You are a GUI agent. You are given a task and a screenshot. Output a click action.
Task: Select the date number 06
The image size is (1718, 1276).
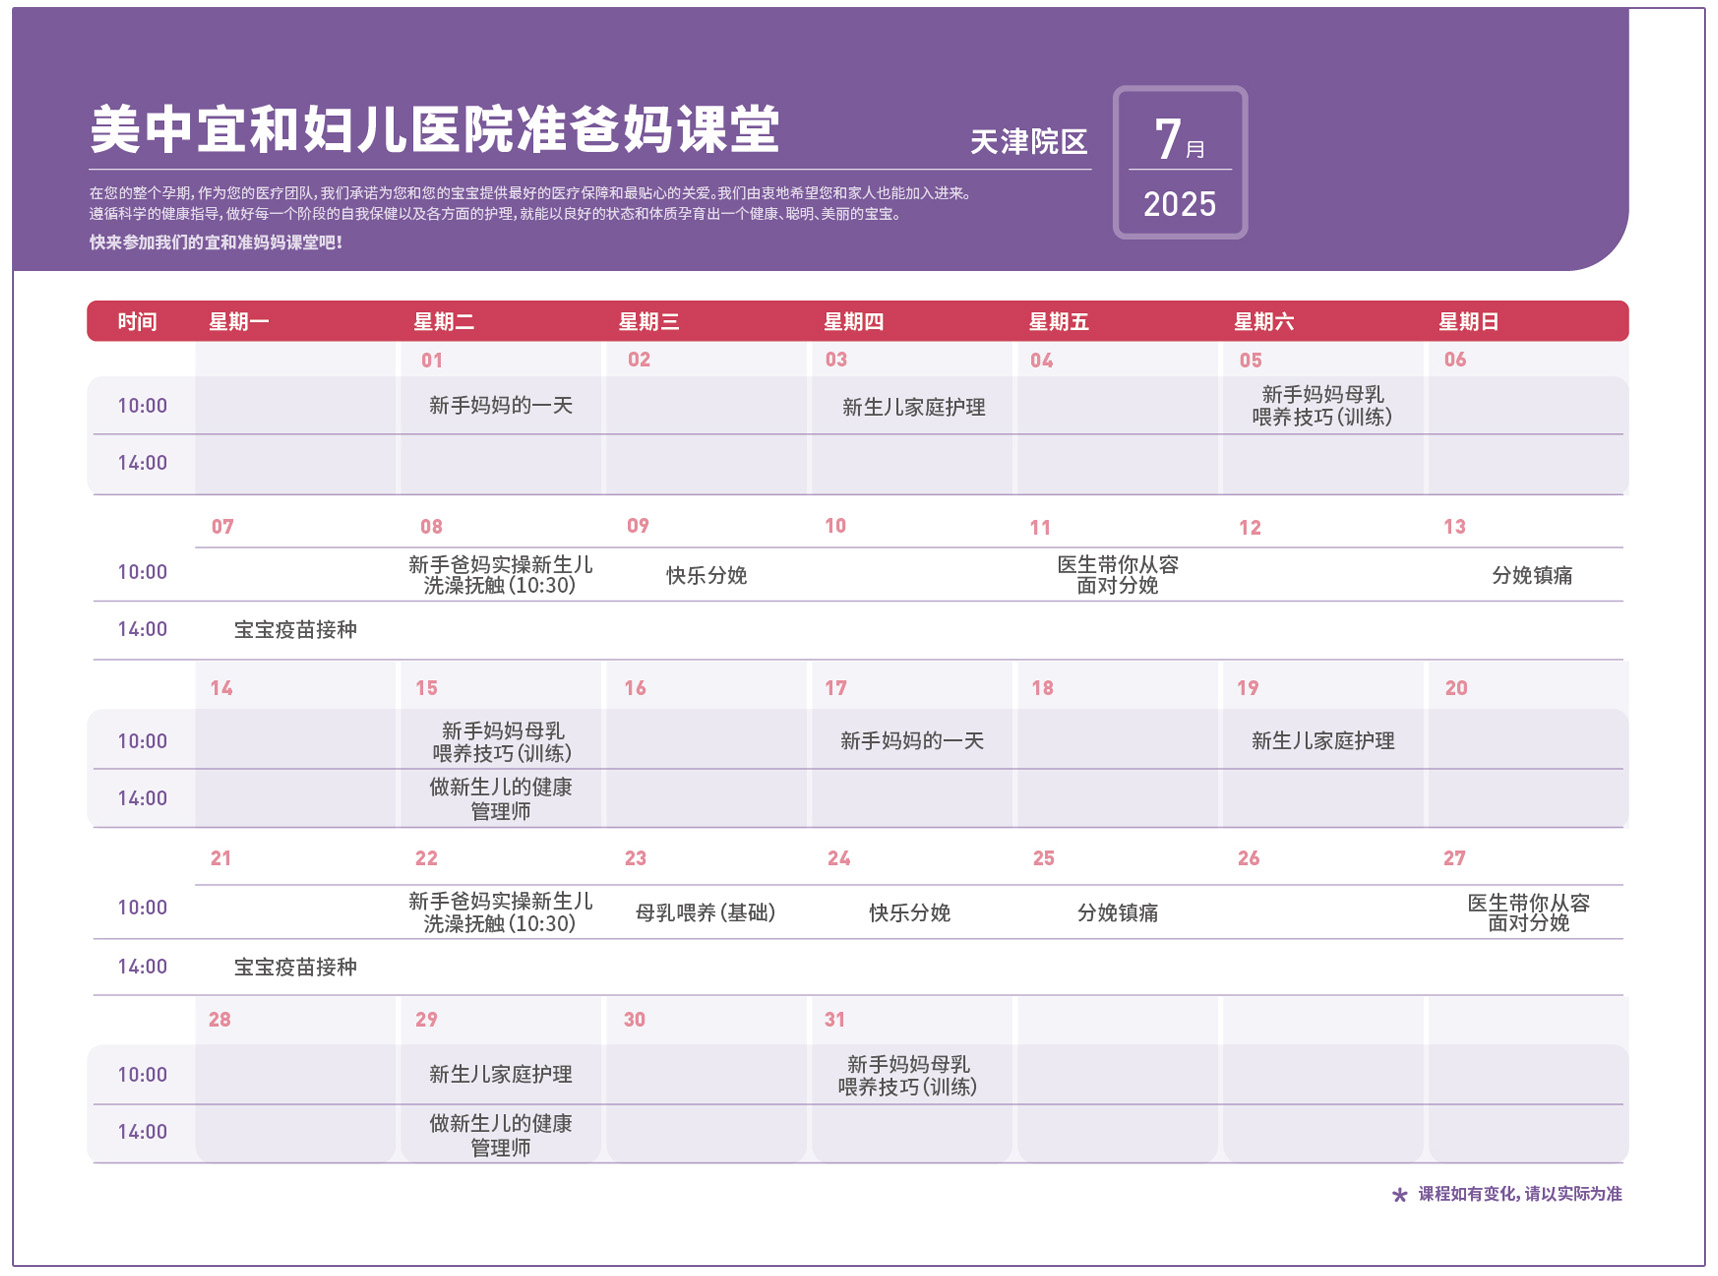[1455, 360]
